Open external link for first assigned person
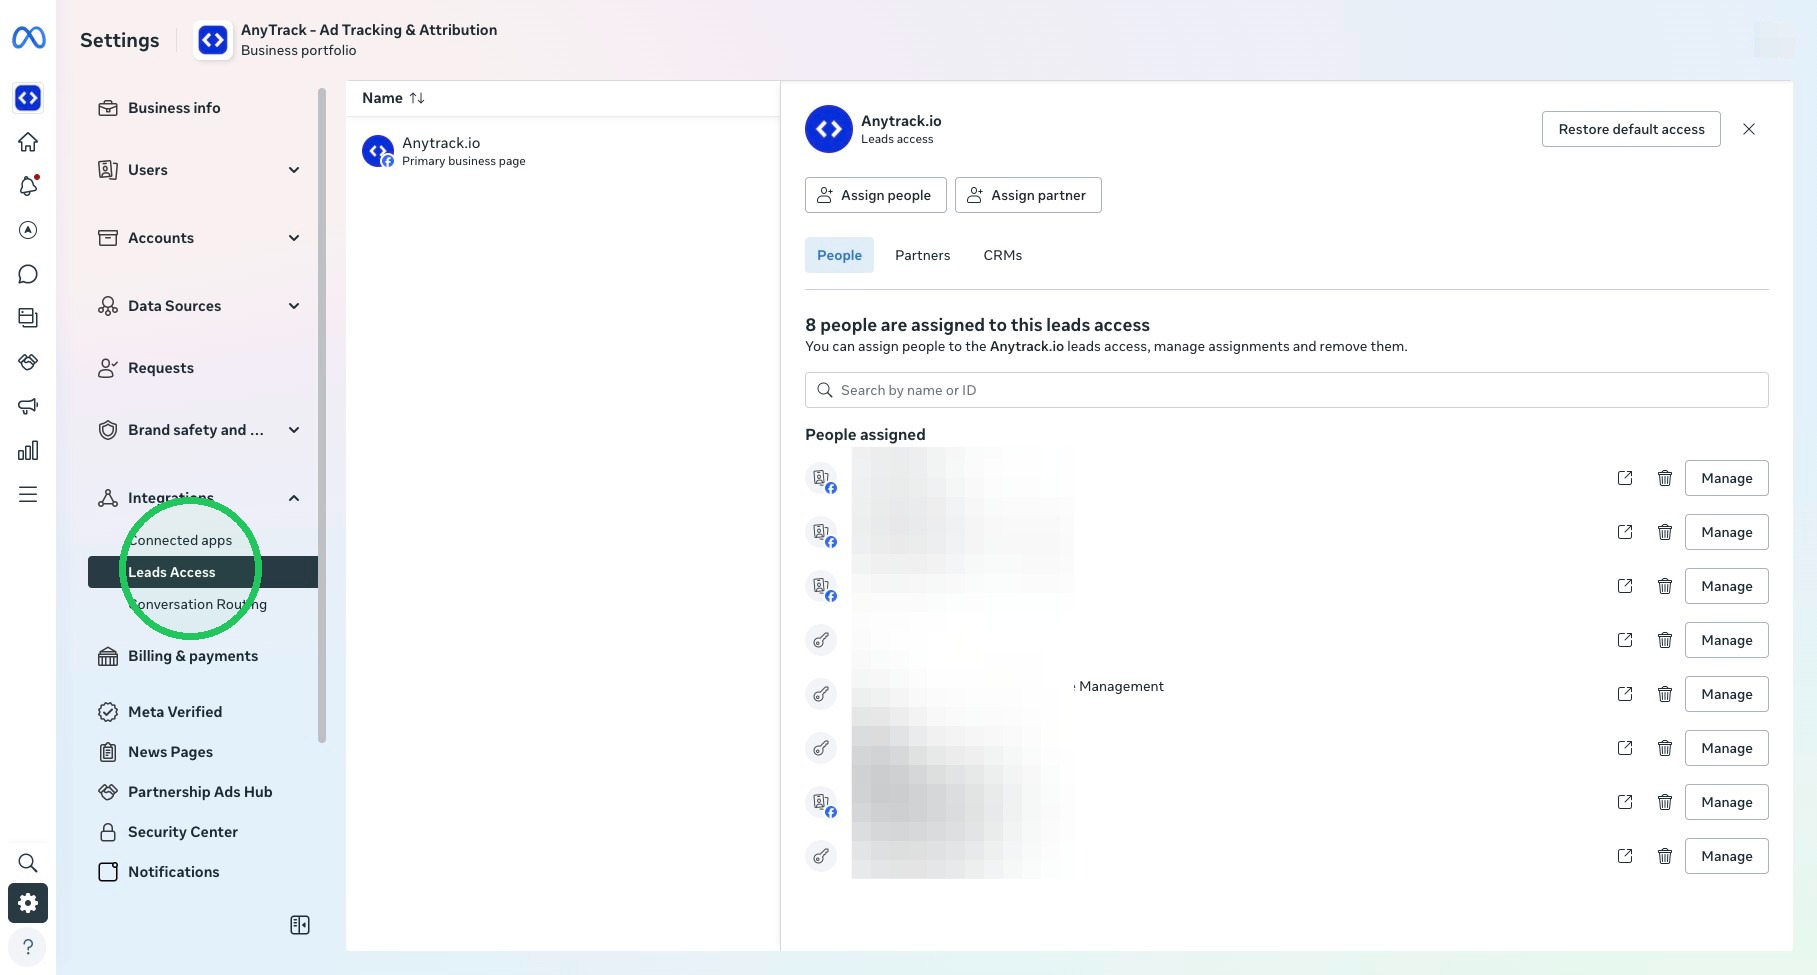 pos(1625,478)
